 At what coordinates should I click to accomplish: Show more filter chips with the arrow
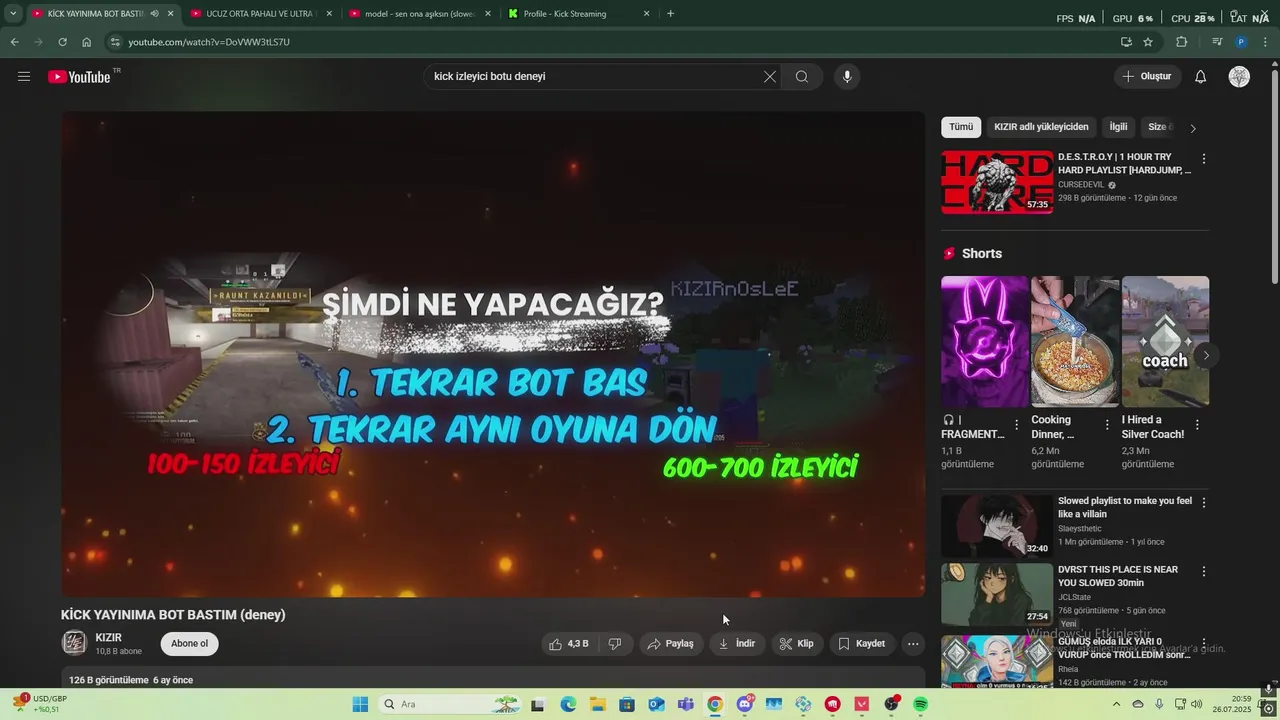1193,128
